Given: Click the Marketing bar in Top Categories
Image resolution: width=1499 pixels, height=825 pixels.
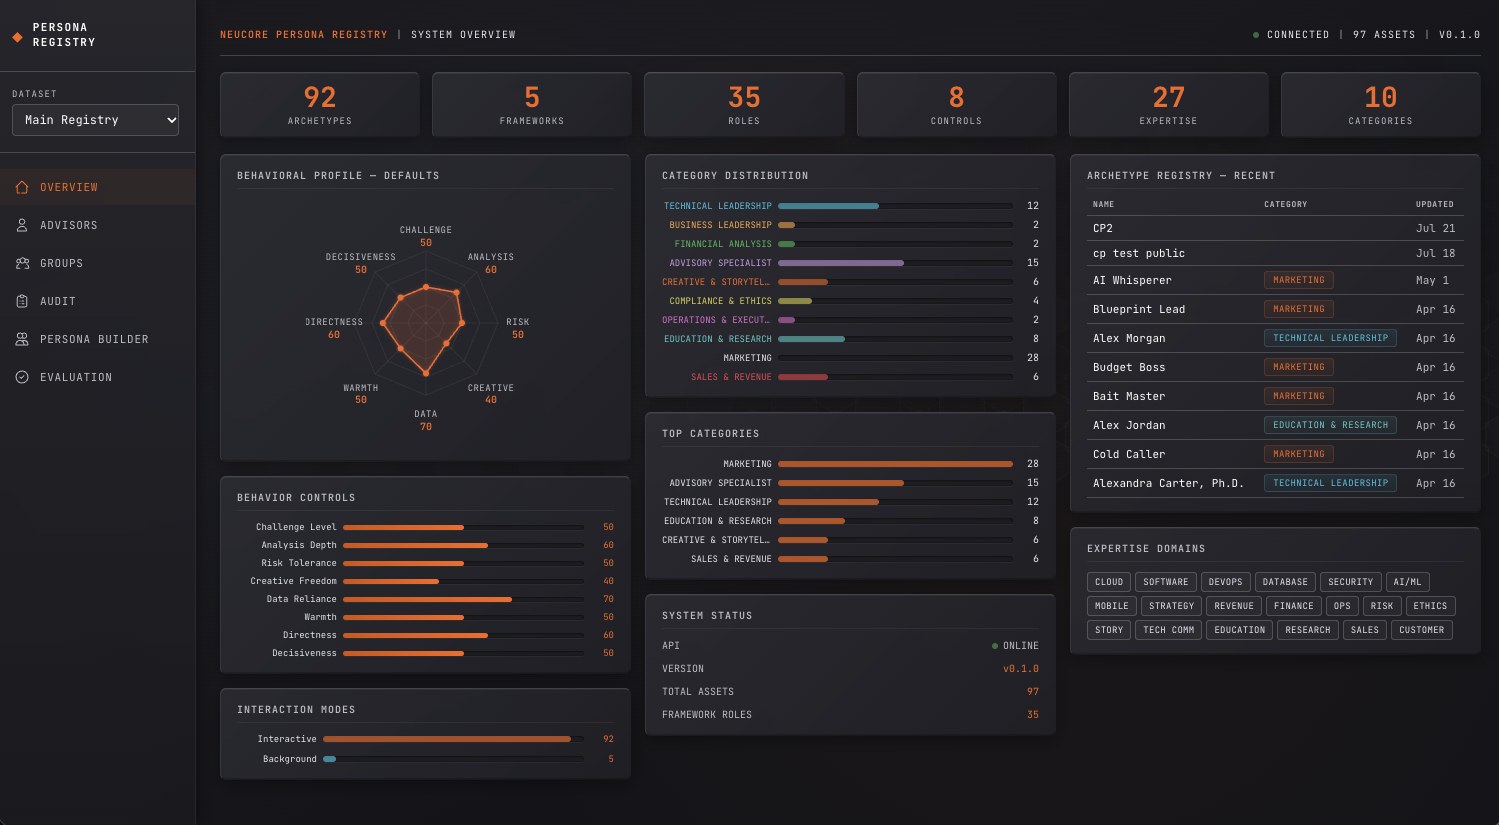Looking at the screenshot, I should click(895, 464).
